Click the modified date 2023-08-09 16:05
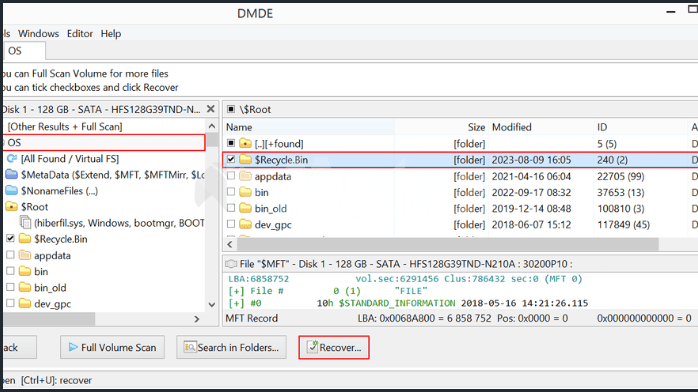The image size is (698, 392). point(531,160)
